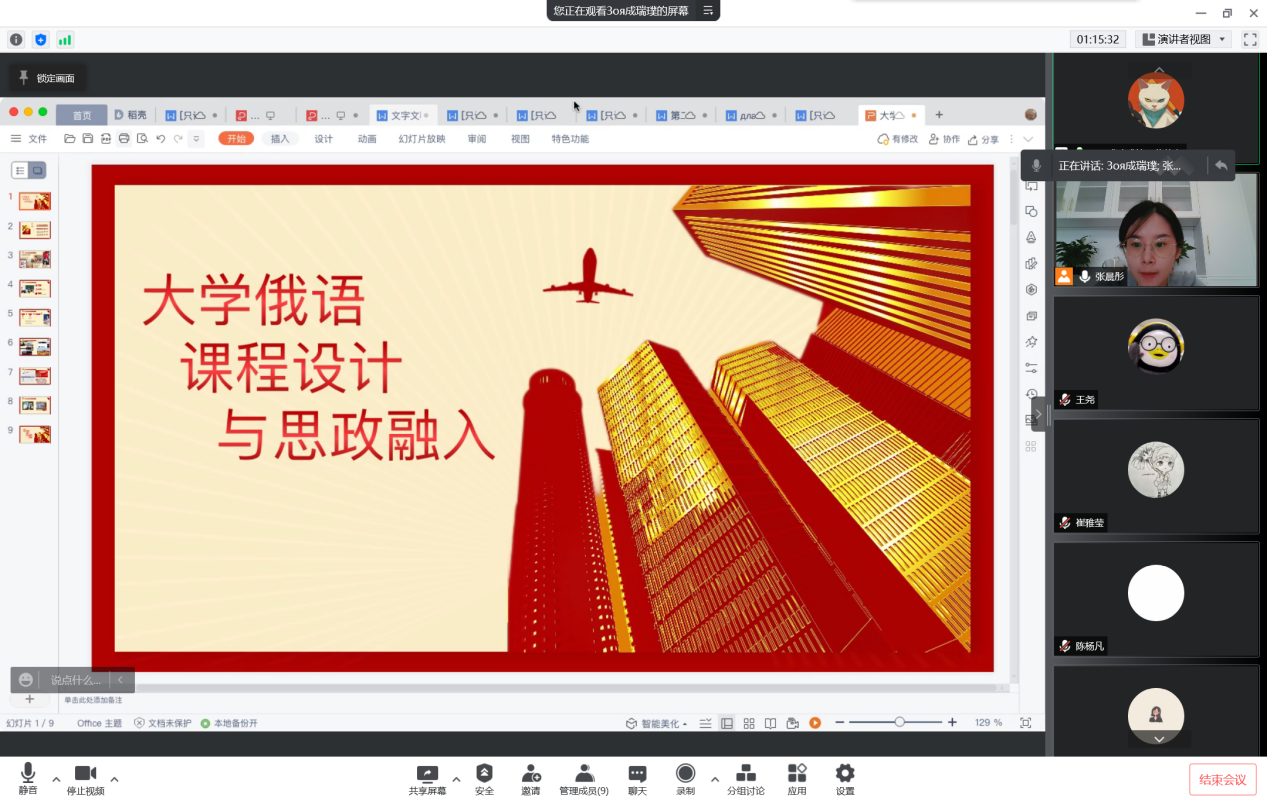Screen dimensions: 1267x800
Task: Open the 幻灯片放映 menu tab
Action: tap(422, 139)
